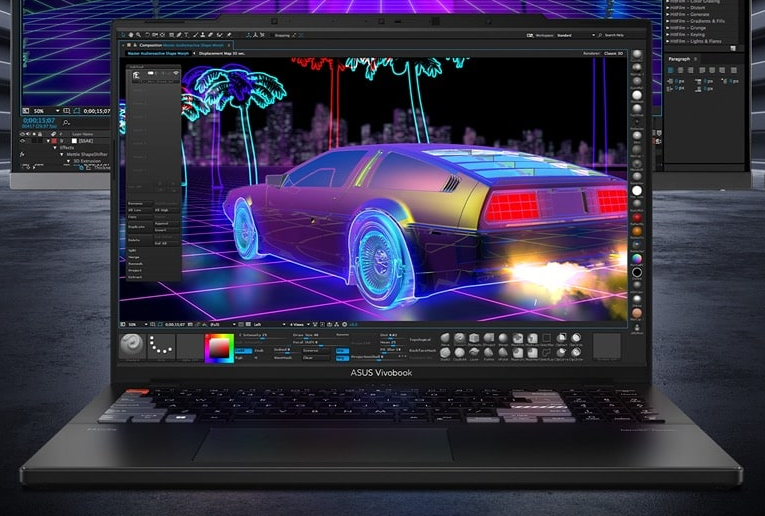
Task: Toggle region of interest in front viewer bar
Action: [x=241, y=324]
